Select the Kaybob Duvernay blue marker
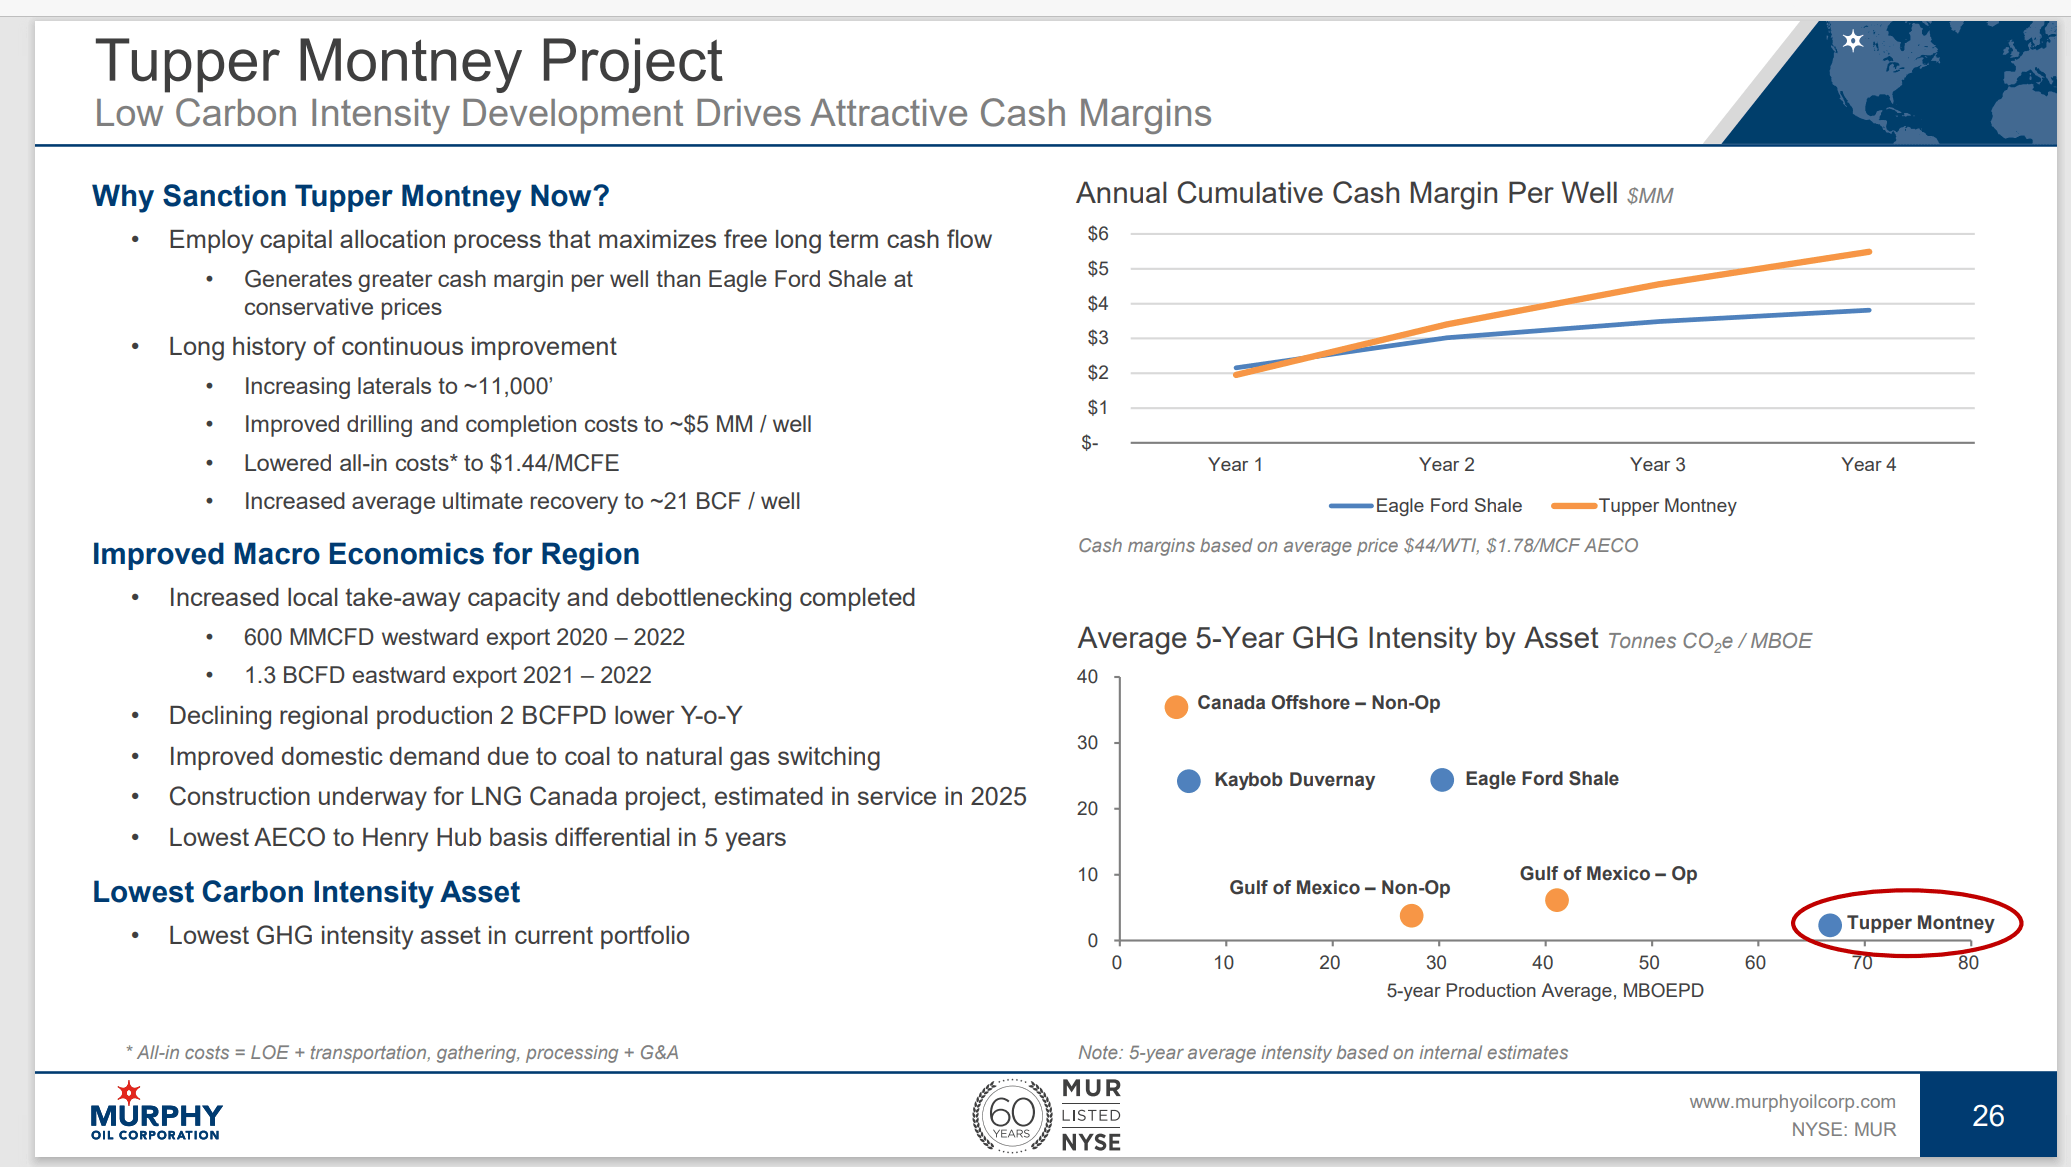 coord(1188,779)
